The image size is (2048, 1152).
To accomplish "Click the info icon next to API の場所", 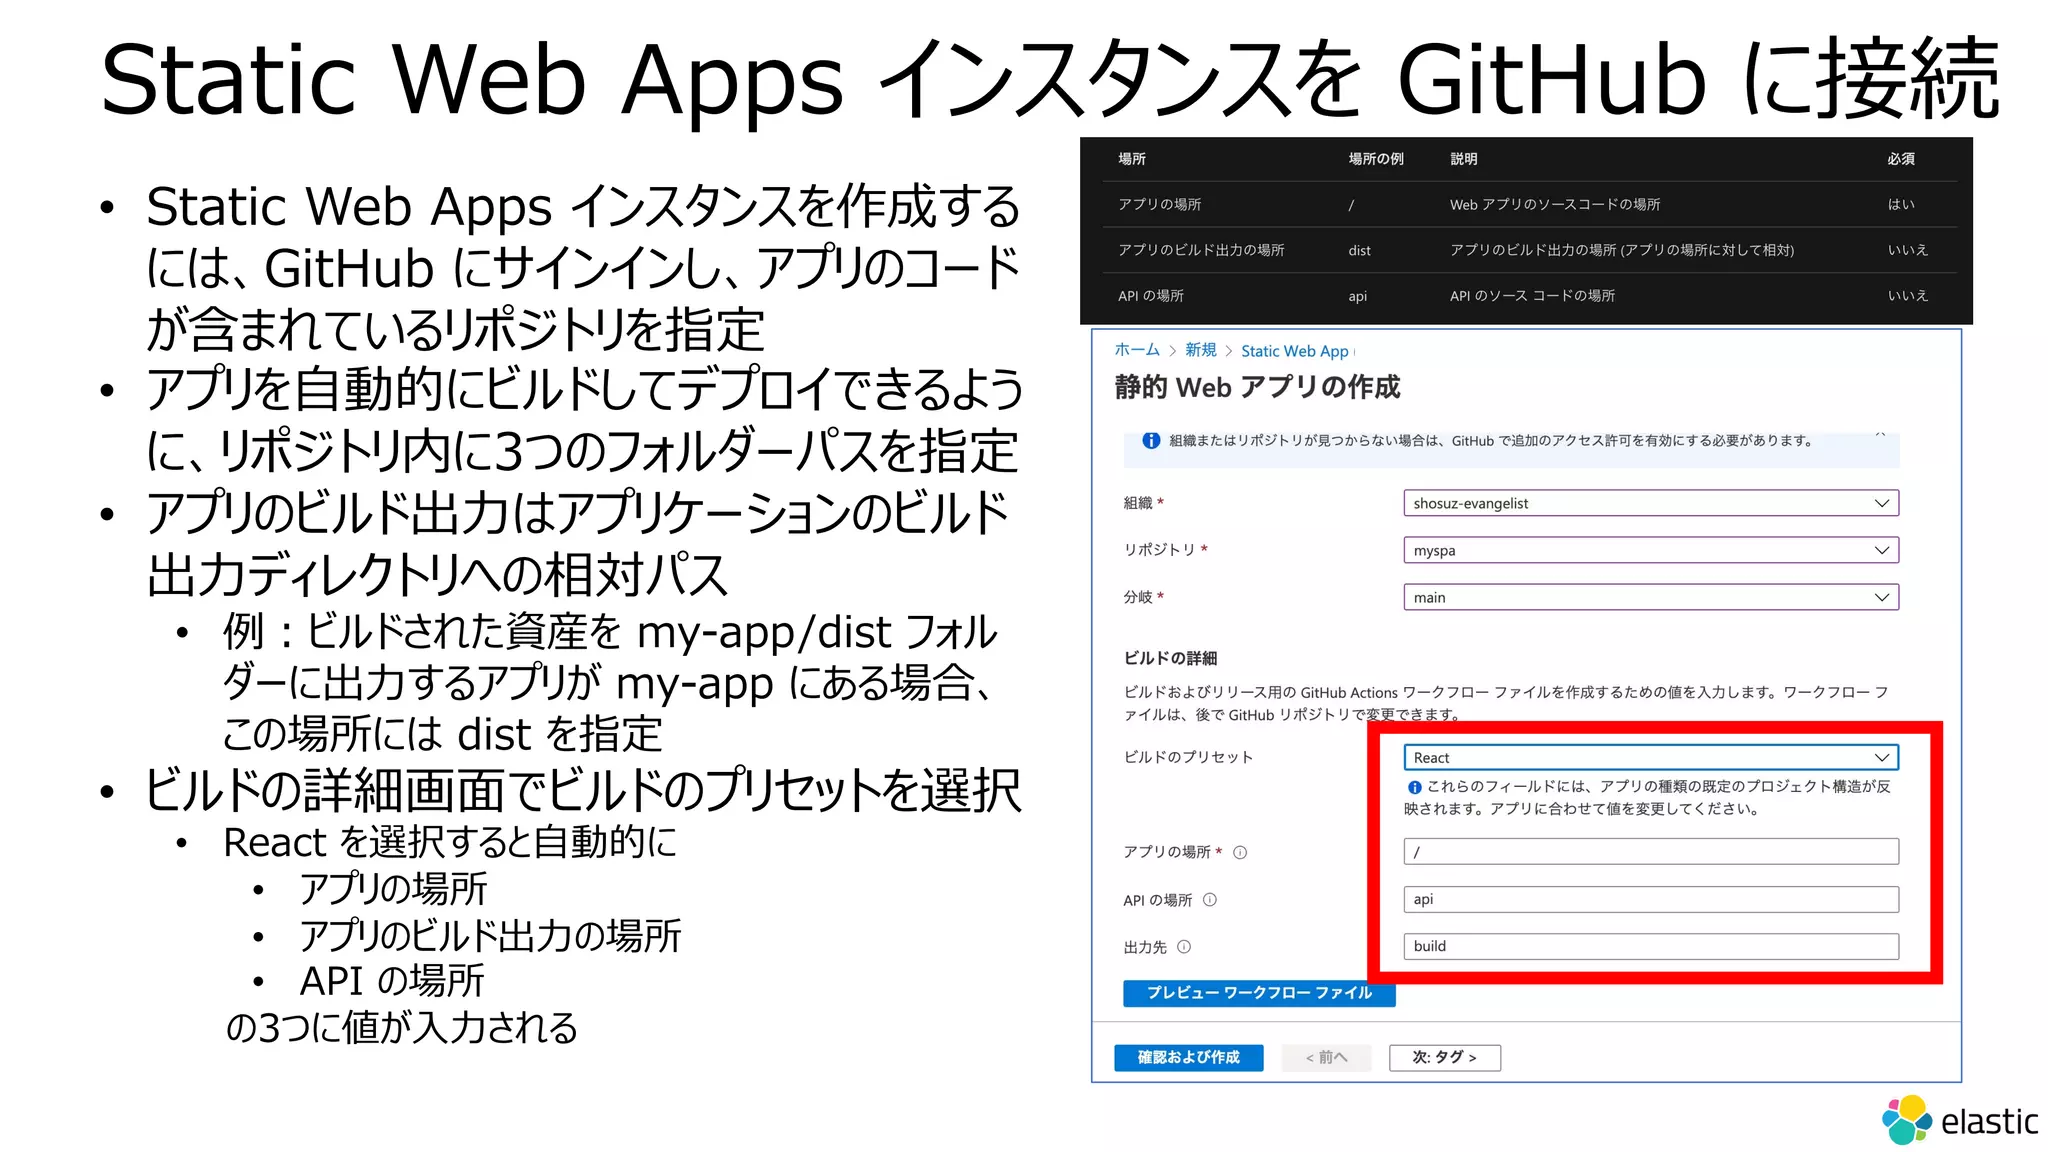I will point(1210,899).
